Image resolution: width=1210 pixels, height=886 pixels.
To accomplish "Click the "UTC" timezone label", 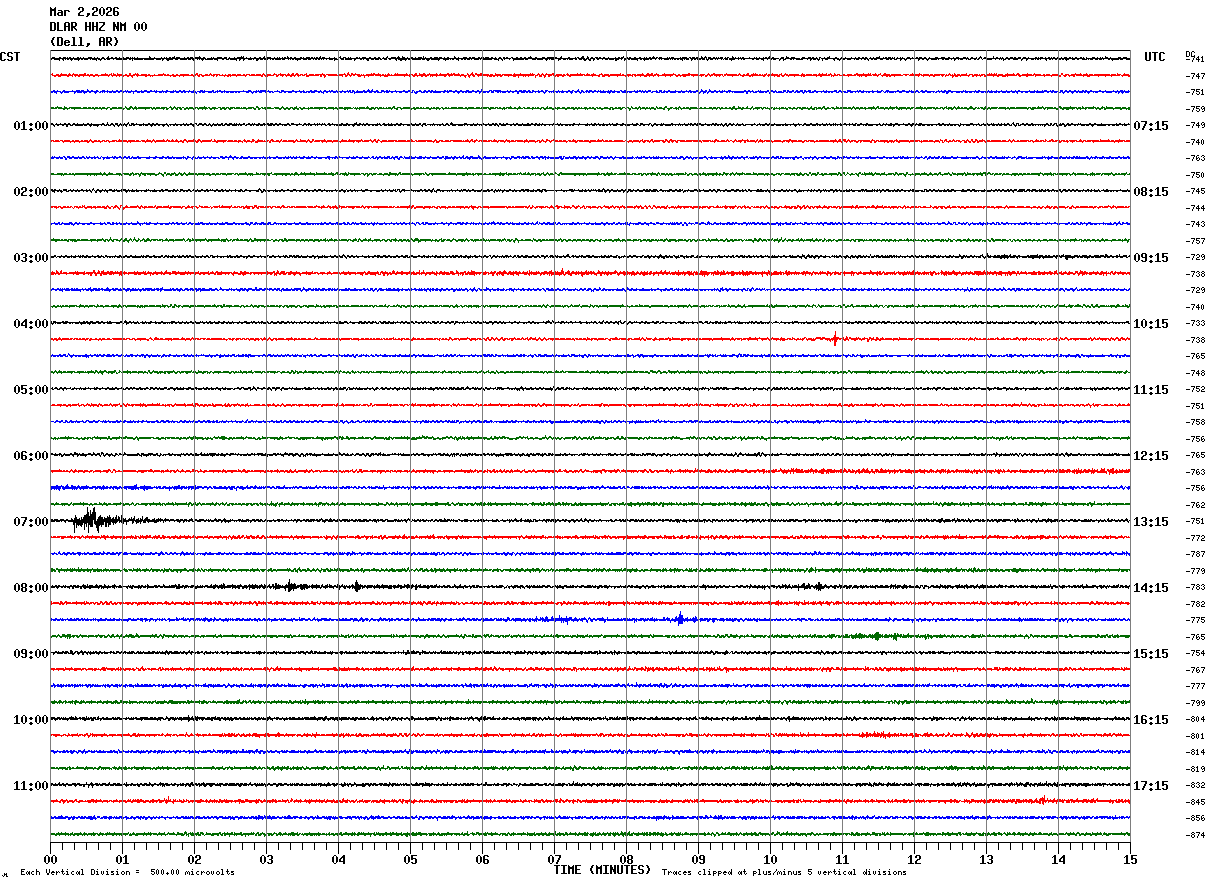I will (x=1155, y=57).
